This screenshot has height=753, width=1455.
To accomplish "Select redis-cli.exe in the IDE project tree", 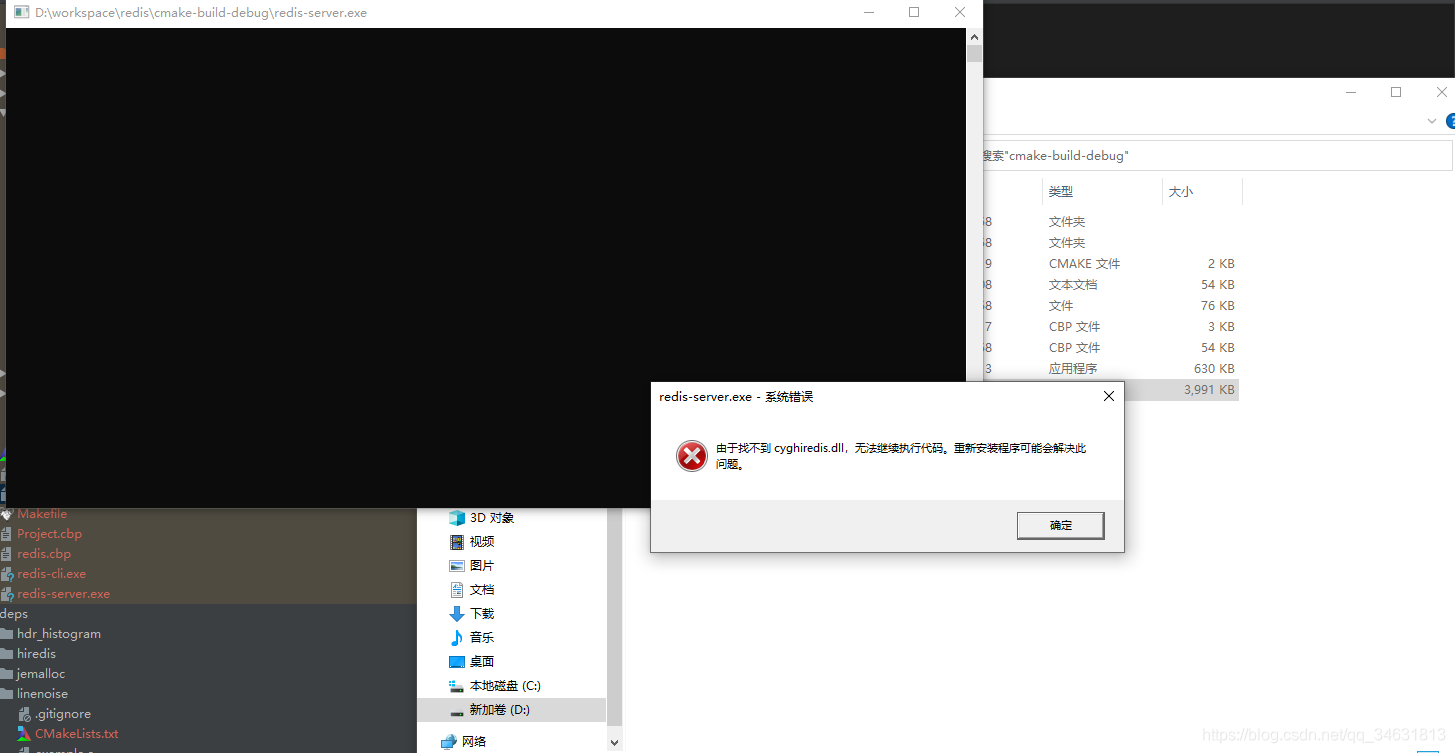I will 51,574.
